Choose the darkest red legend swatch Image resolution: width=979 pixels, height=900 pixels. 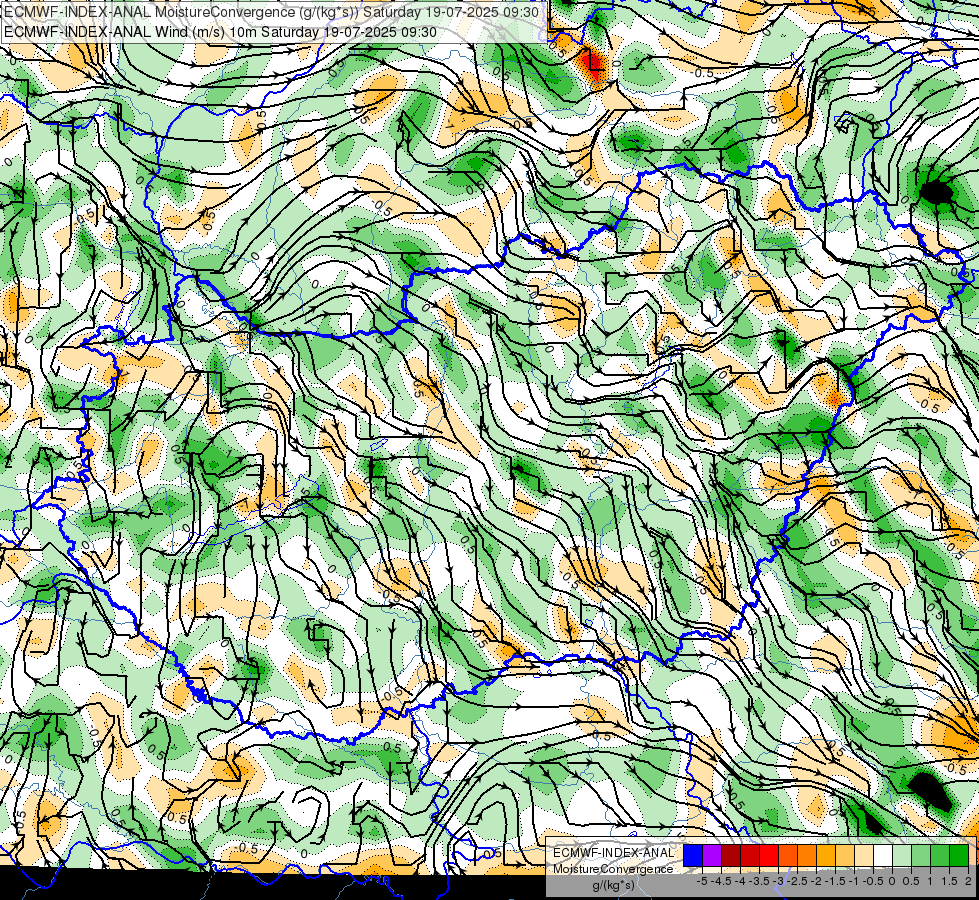click(731, 855)
